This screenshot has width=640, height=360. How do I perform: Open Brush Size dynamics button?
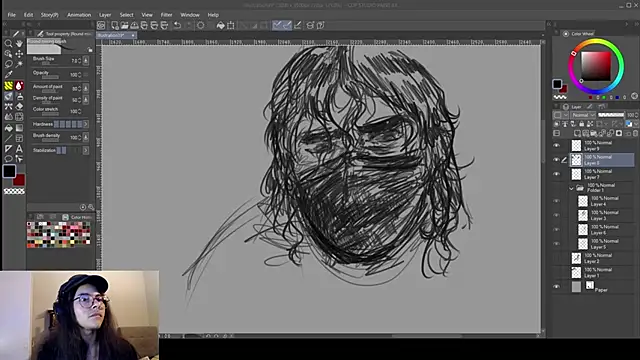[86, 61]
